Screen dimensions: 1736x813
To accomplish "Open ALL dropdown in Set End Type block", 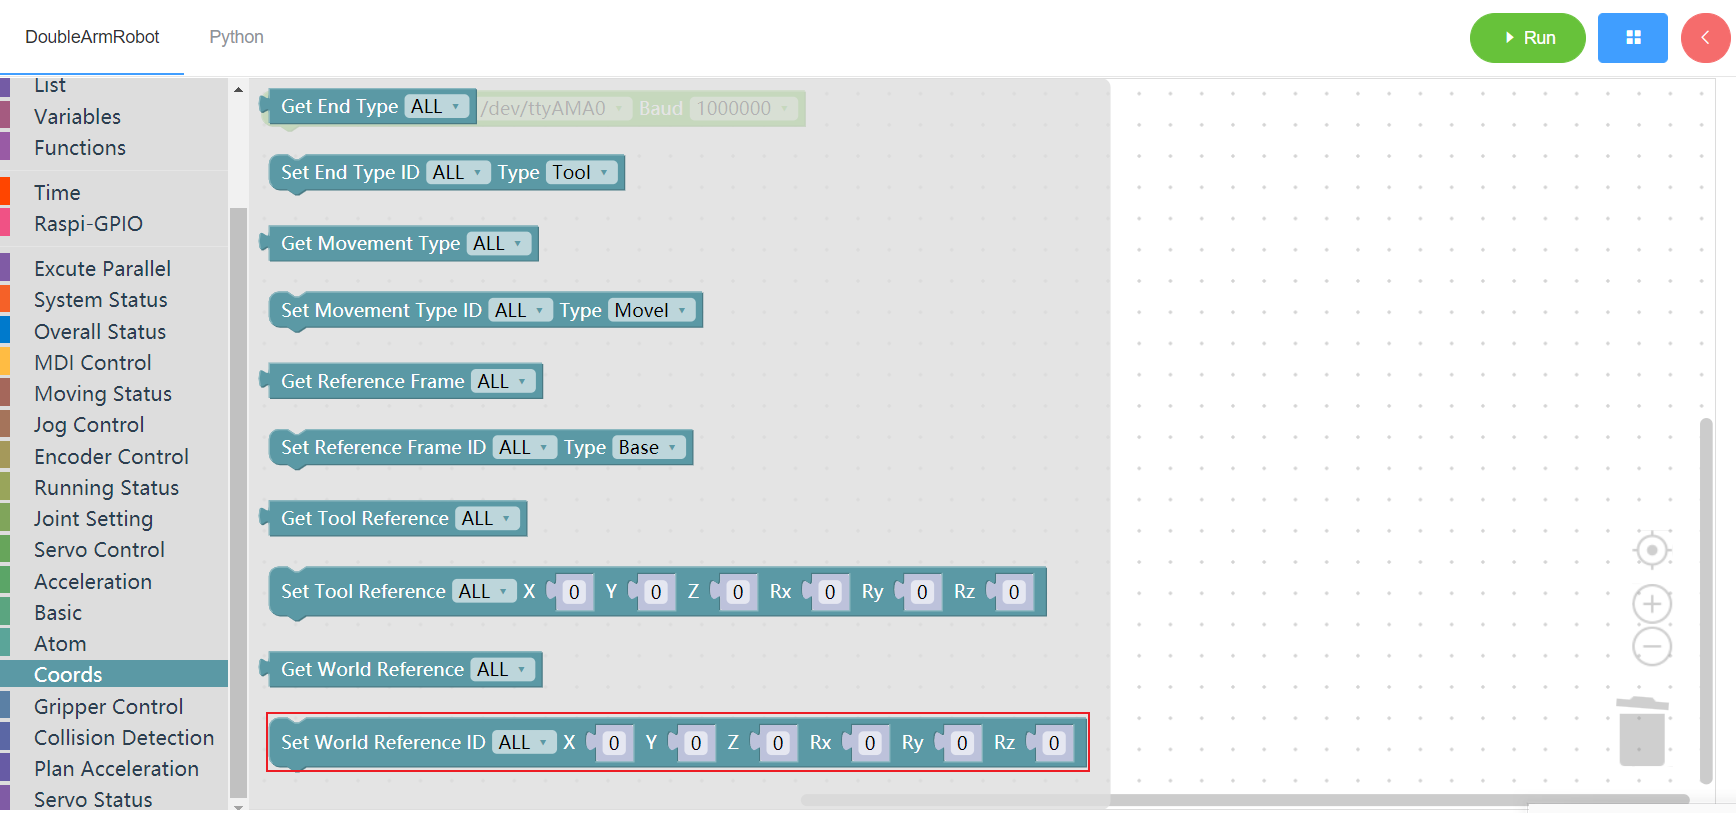I will [459, 172].
